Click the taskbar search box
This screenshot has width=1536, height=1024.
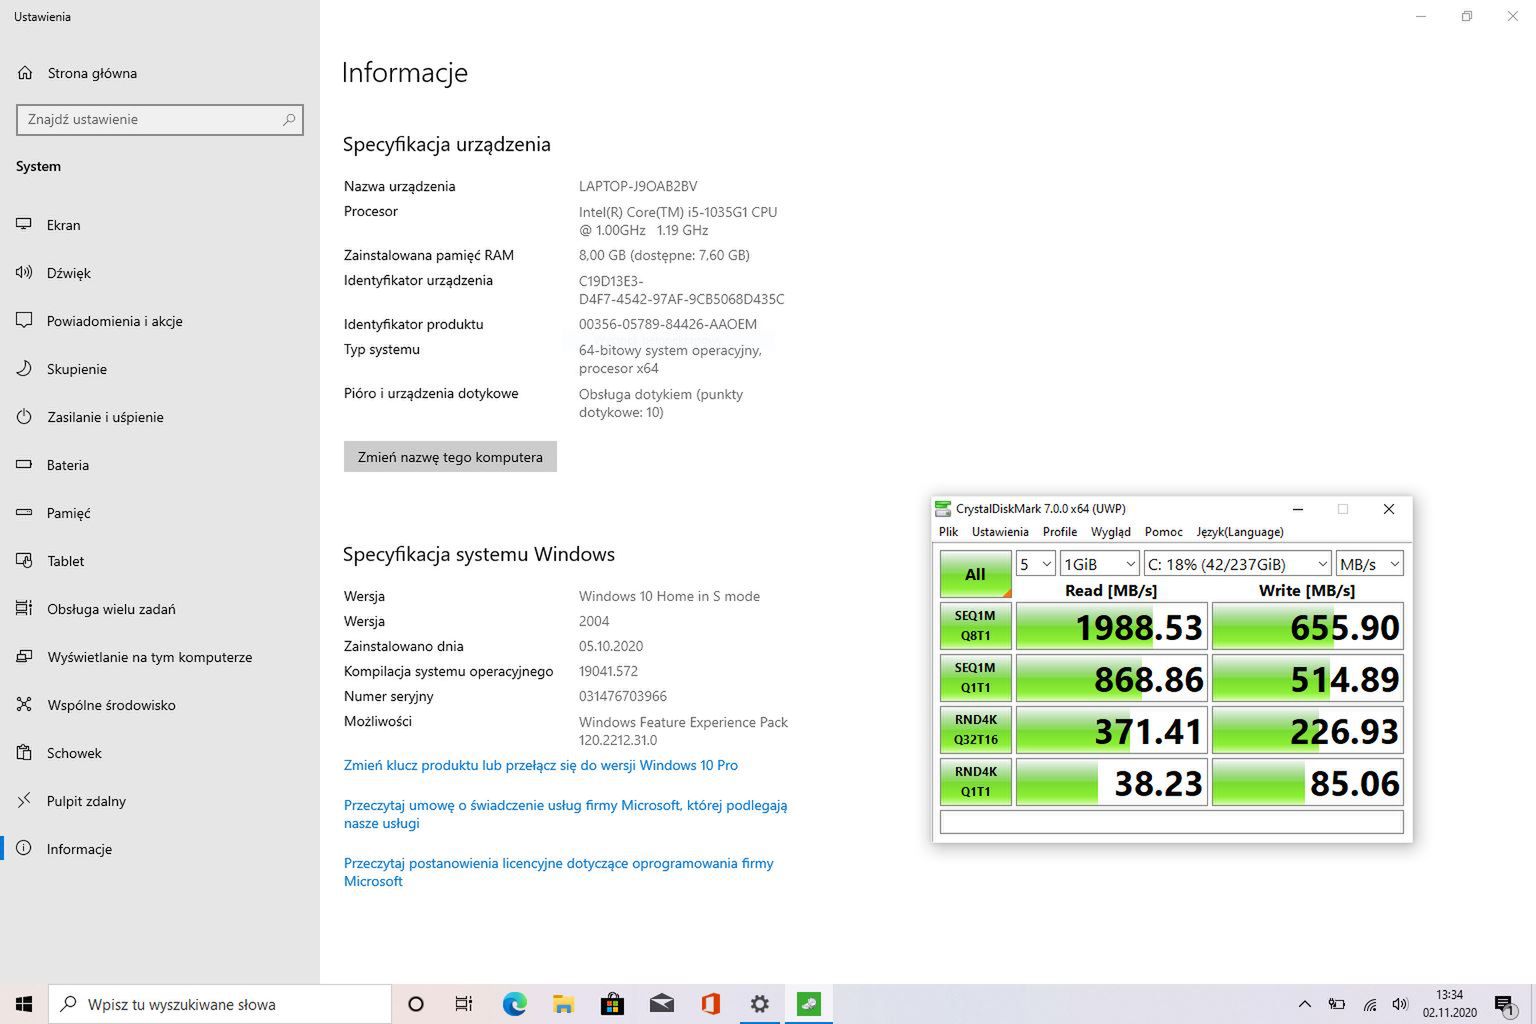click(220, 1004)
